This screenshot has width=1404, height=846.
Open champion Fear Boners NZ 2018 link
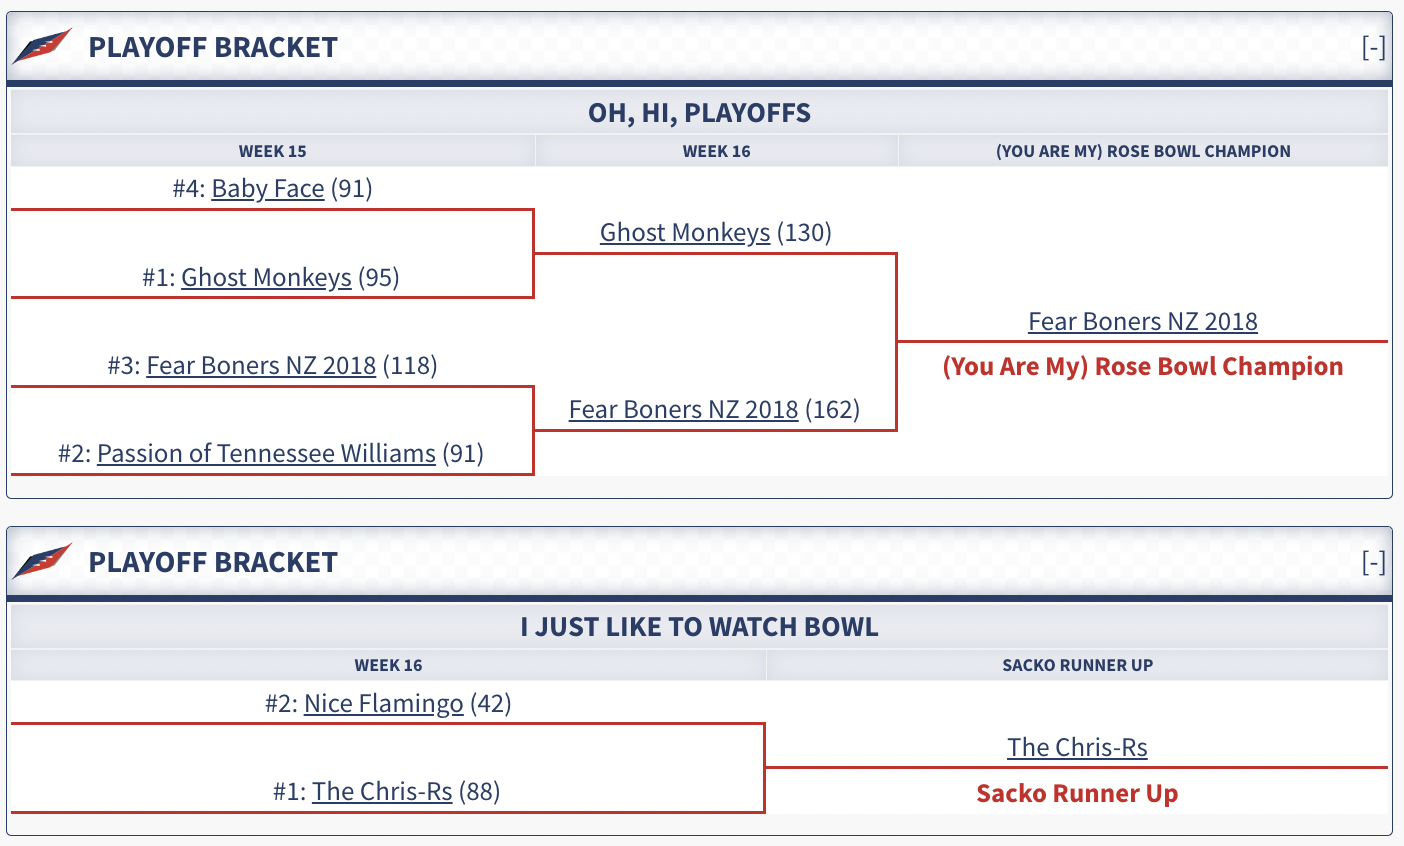(x=1143, y=322)
